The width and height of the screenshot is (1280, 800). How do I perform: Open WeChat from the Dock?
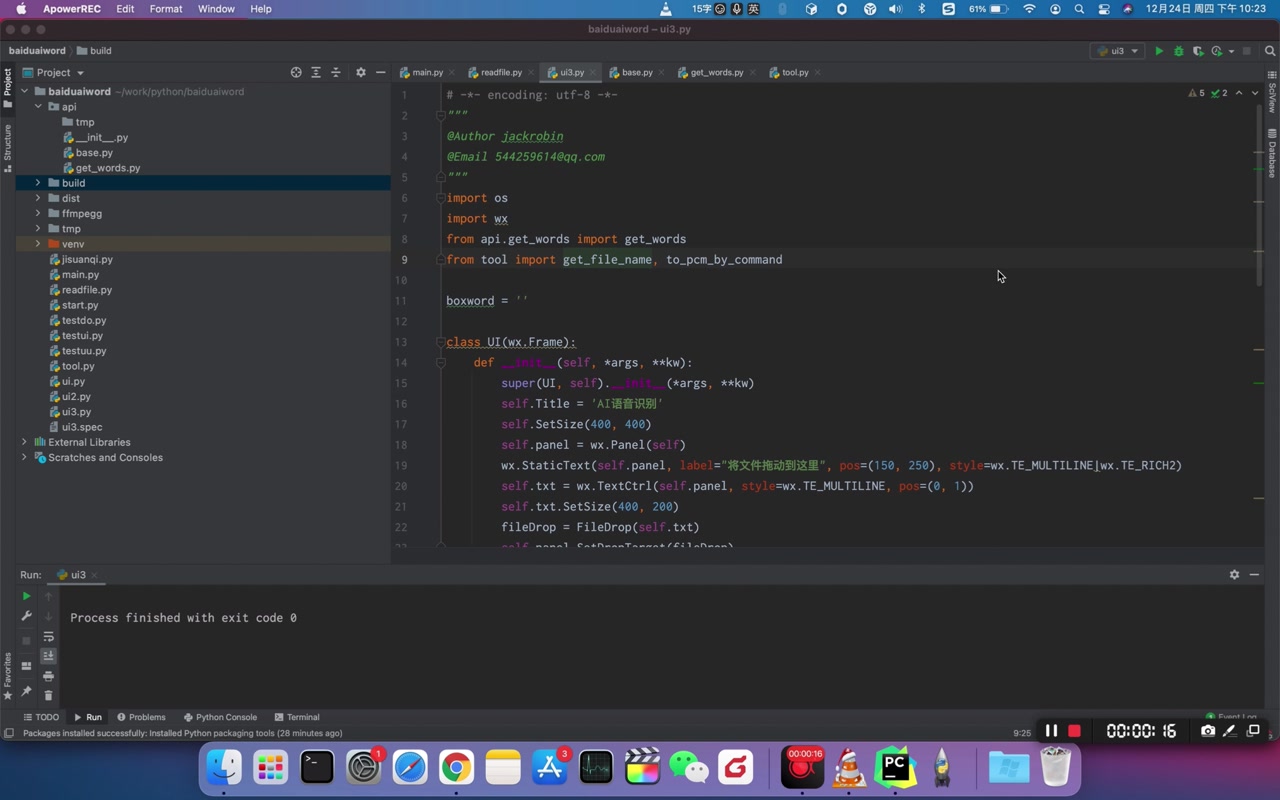(x=688, y=767)
